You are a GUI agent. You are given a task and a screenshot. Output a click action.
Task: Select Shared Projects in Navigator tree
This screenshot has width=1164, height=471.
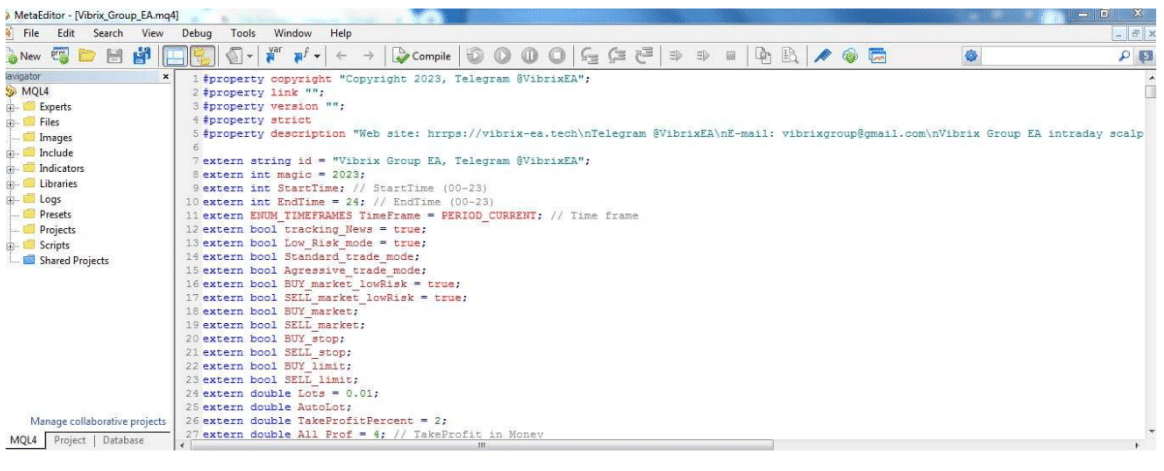tap(73, 260)
